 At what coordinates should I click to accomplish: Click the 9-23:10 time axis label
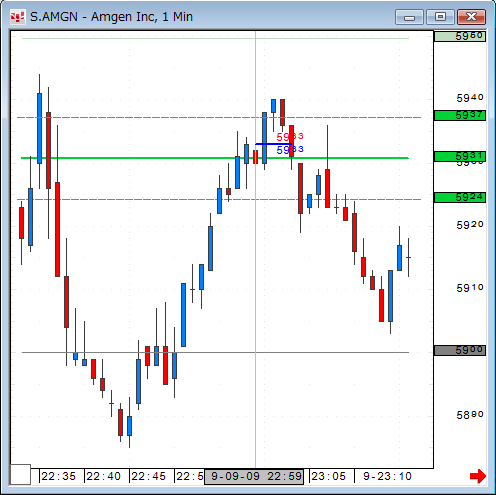pyautogui.click(x=387, y=476)
